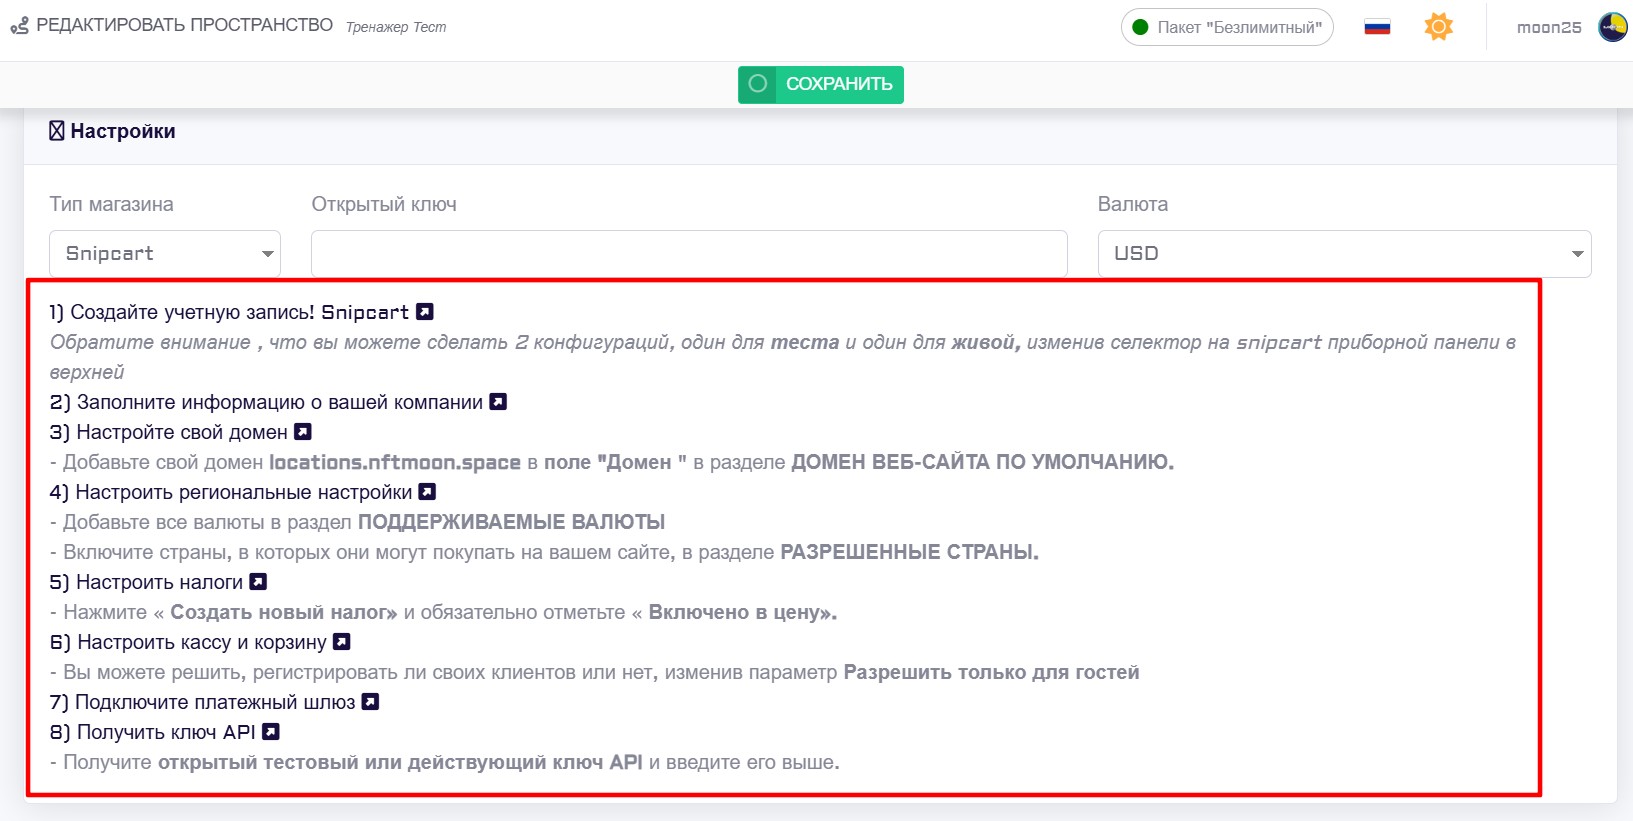Open link icon beside API key step
1633x821 pixels.
pyautogui.click(x=270, y=732)
